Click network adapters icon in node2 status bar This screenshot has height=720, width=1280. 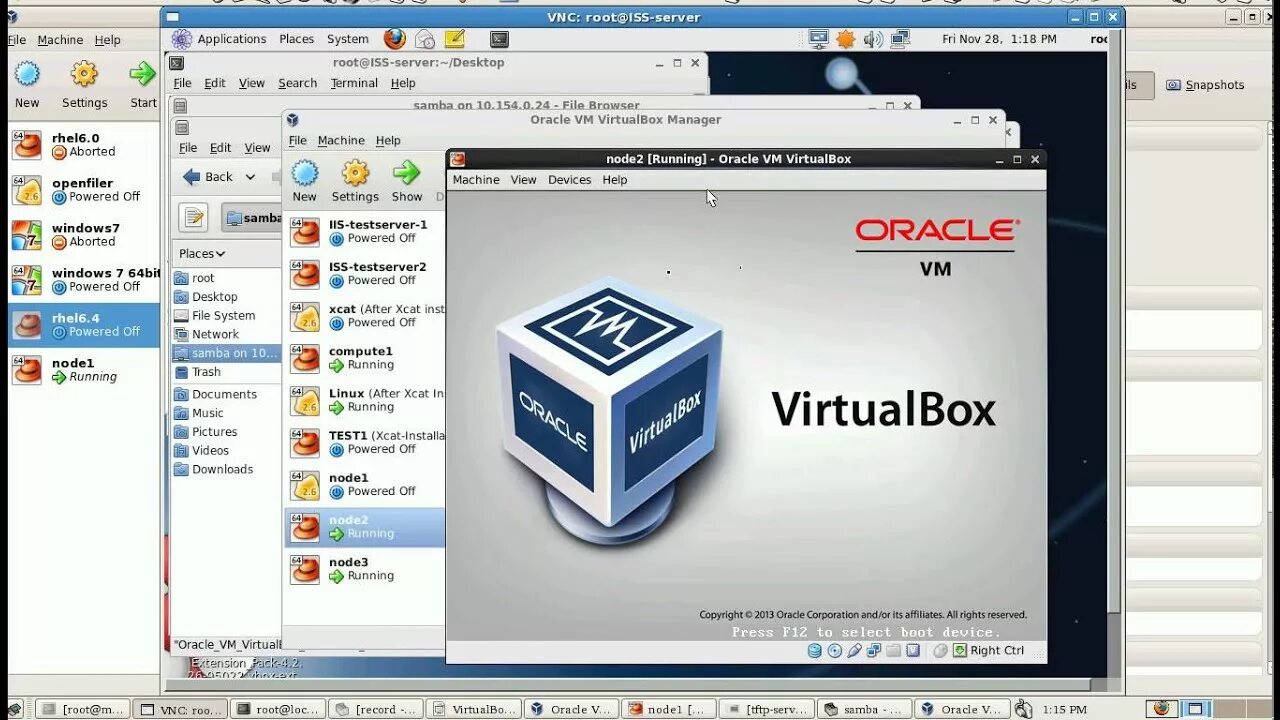(x=873, y=650)
